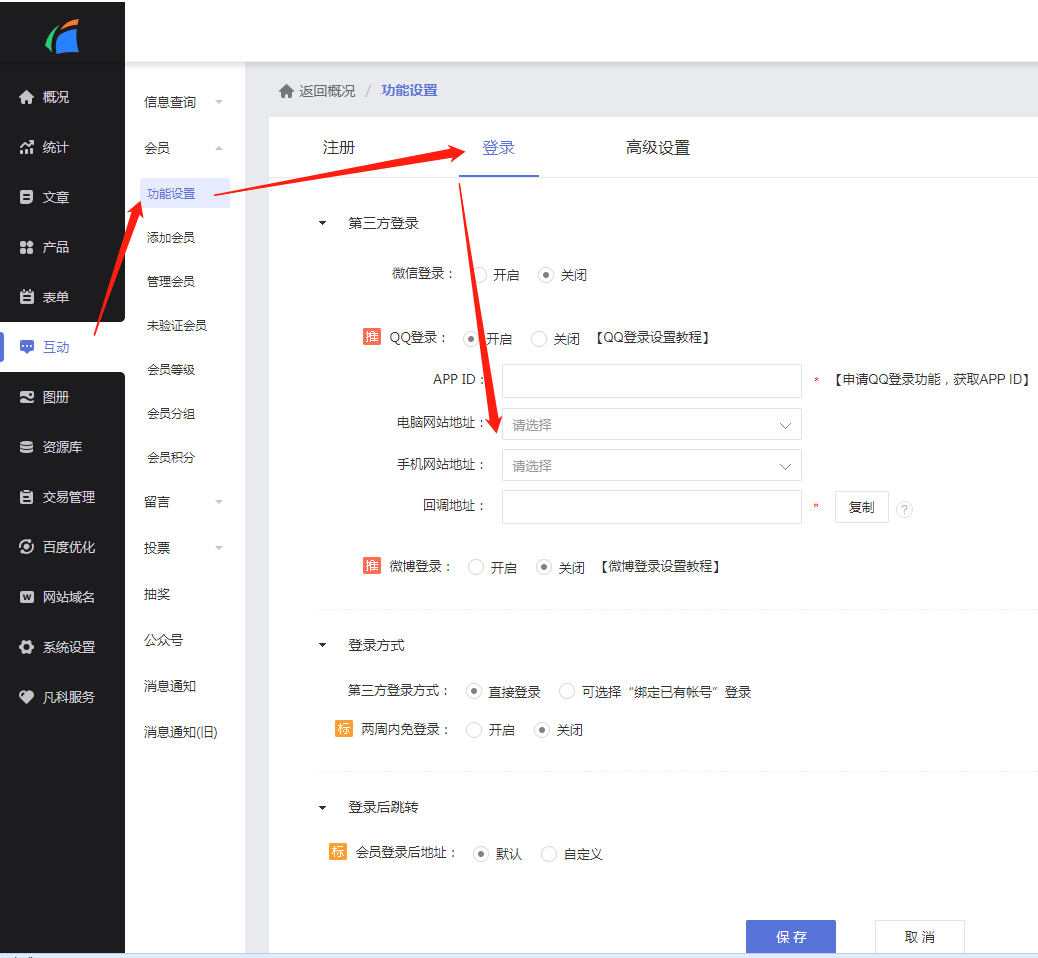Click the home icon beside 返回概况
Viewport: 1038px width, 958px height.
click(x=286, y=91)
